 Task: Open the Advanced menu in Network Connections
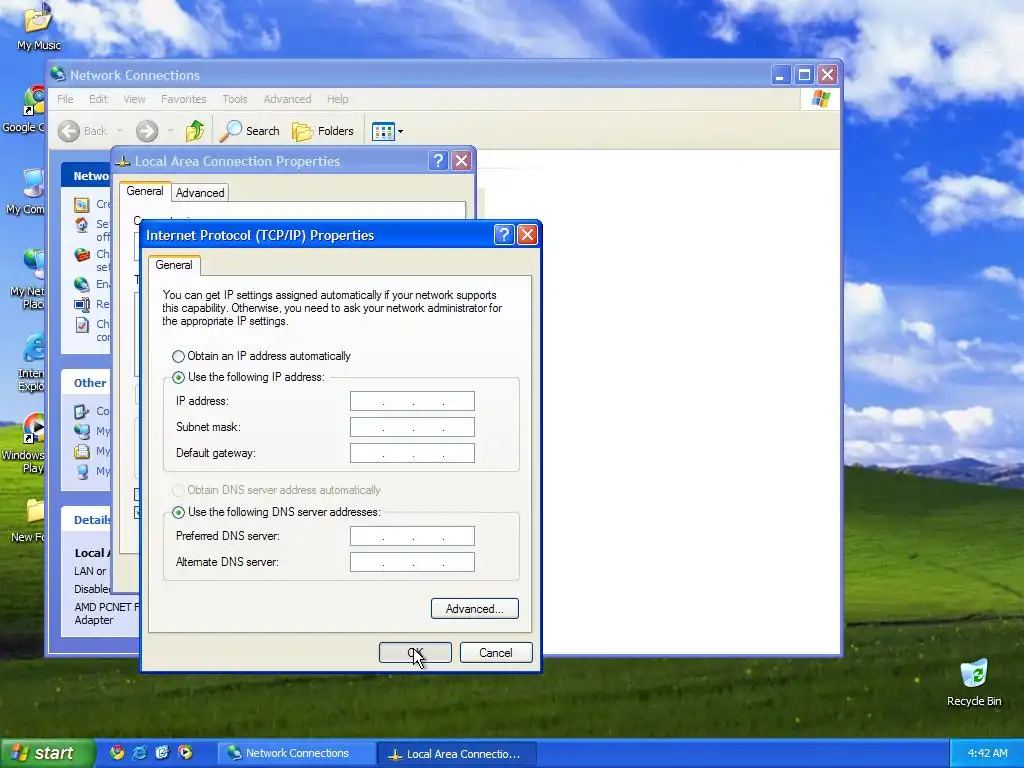[x=287, y=99]
